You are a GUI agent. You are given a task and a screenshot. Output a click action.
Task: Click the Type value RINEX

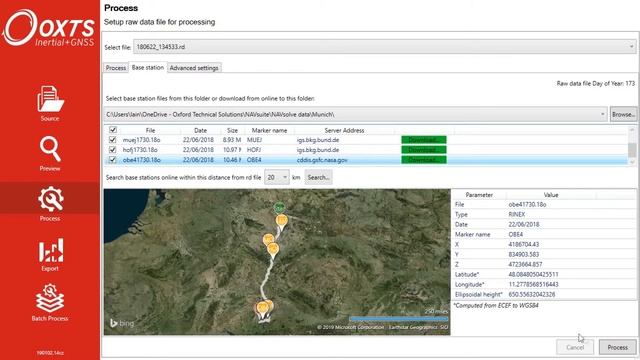(517, 214)
